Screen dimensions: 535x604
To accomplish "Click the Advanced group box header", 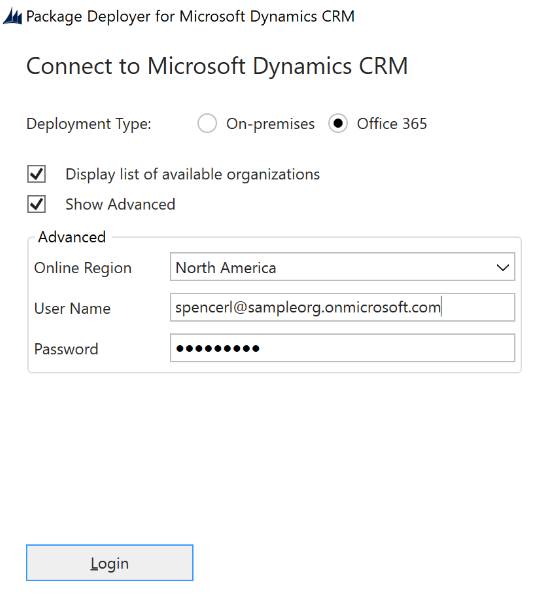I will pyautogui.click(x=72, y=237).
